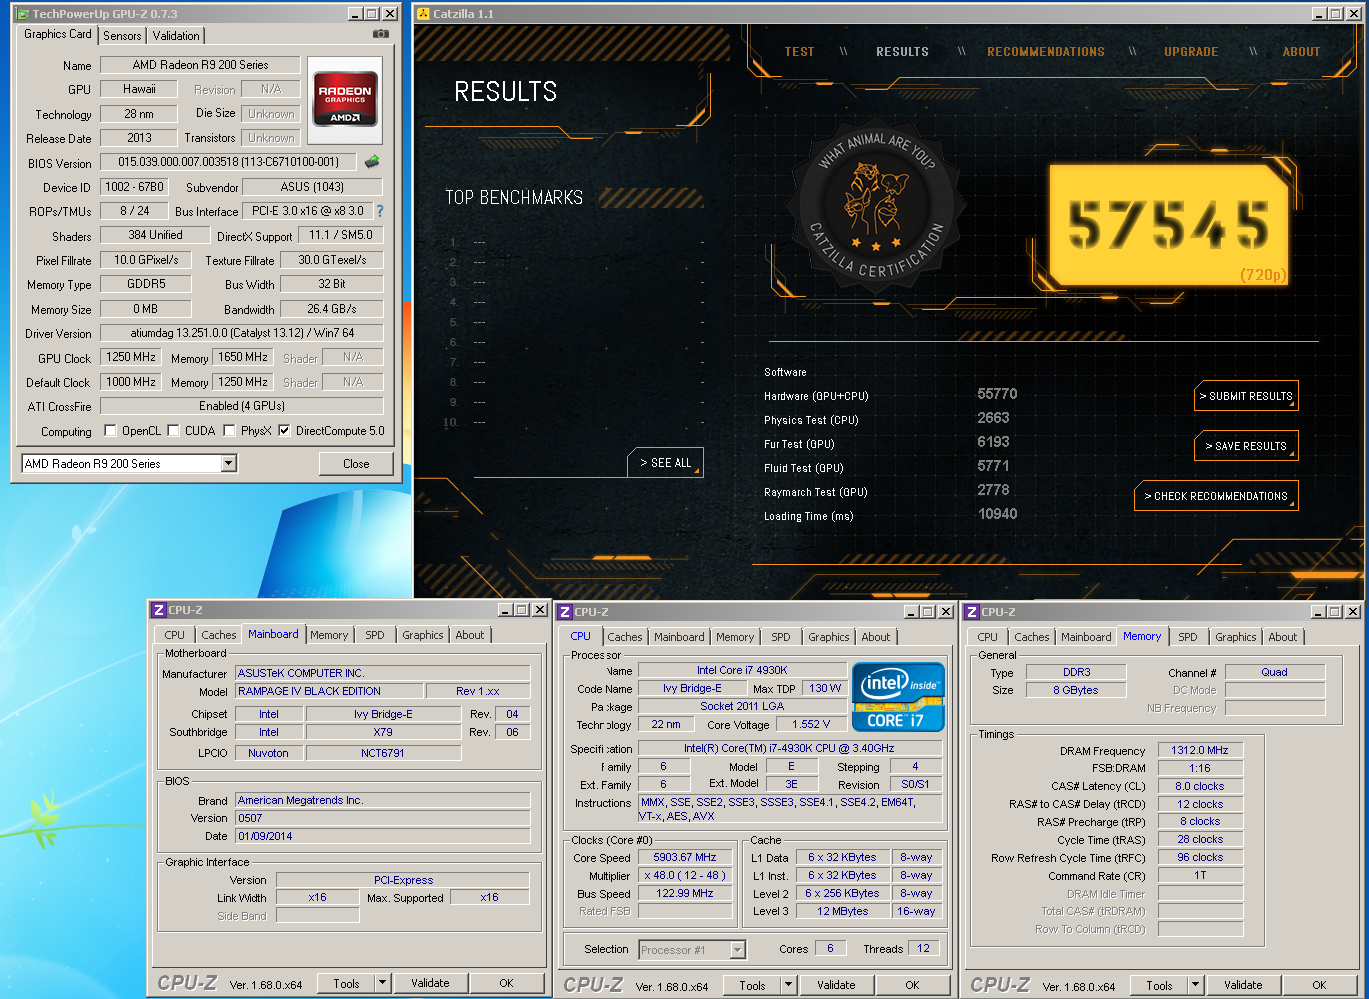Open the RECOMMENDATIONS tab in Catzilla
Viewport: 1369px width, 999px height.
(x=1046, y=52)
